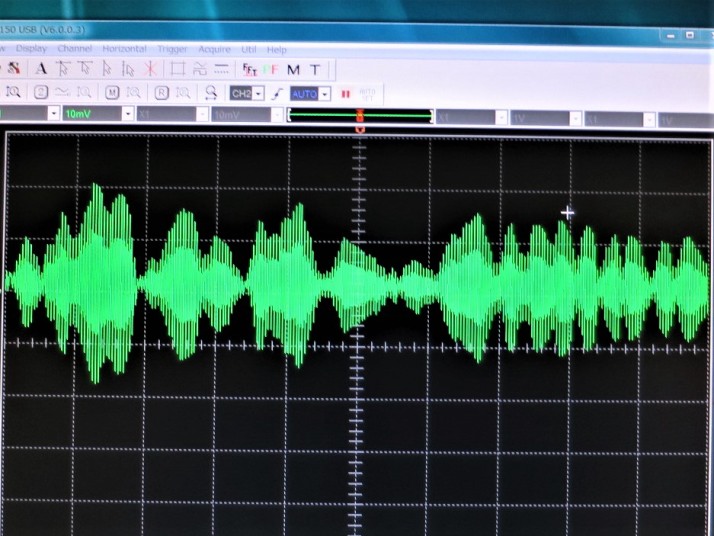Click the white crosshair on the waveform
714x536 pixels.
click(x=568, y=212)
